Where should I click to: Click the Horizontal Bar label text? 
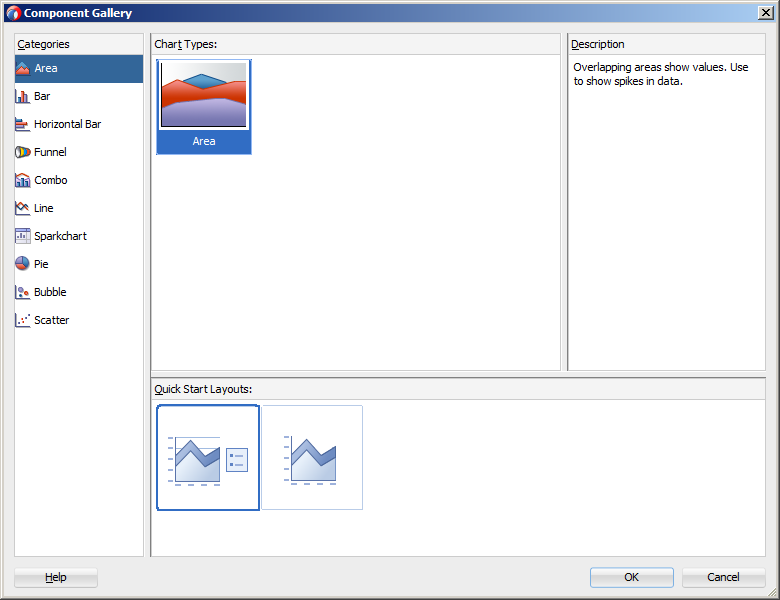click(68, 124)
